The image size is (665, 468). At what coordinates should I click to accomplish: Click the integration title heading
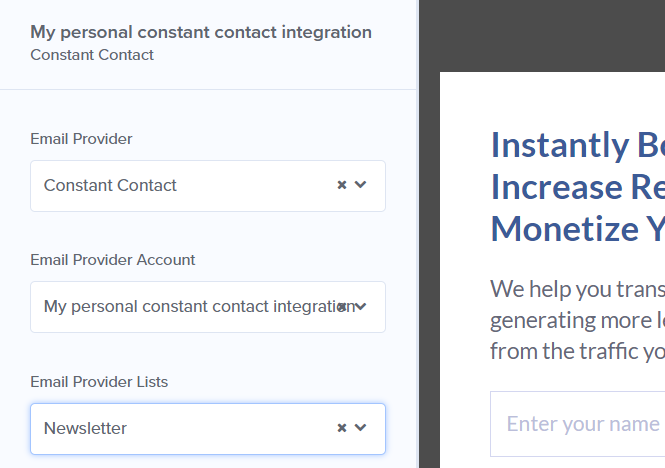tap(201, 32)
